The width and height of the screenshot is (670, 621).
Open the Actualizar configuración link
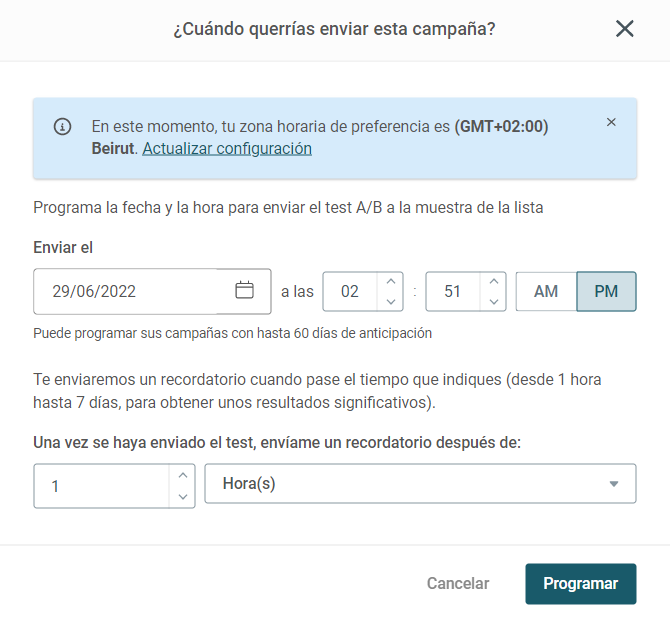click(x=227, y=149)
